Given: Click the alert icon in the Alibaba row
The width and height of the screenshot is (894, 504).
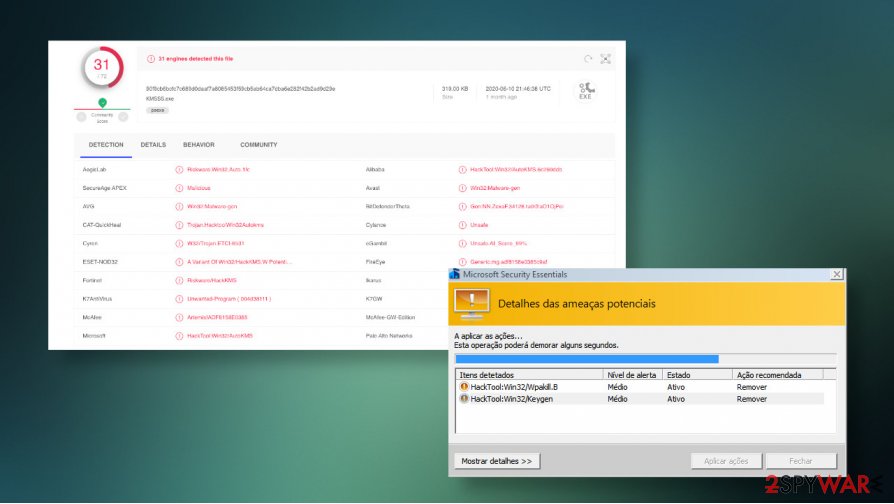Looking at the screenshot, I should (x=462, y=170).
